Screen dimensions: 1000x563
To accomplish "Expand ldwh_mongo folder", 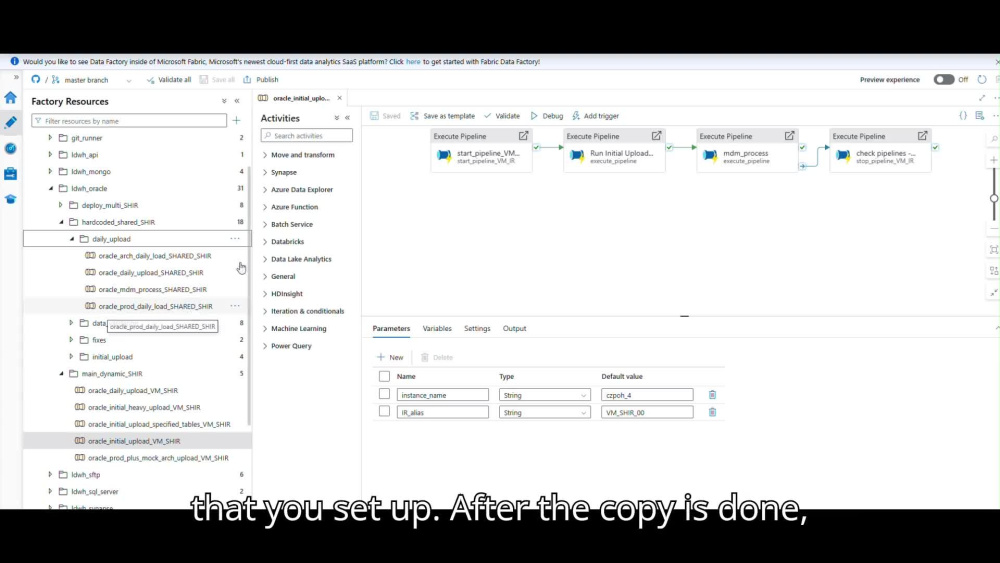I will click(x=50, y=172).
